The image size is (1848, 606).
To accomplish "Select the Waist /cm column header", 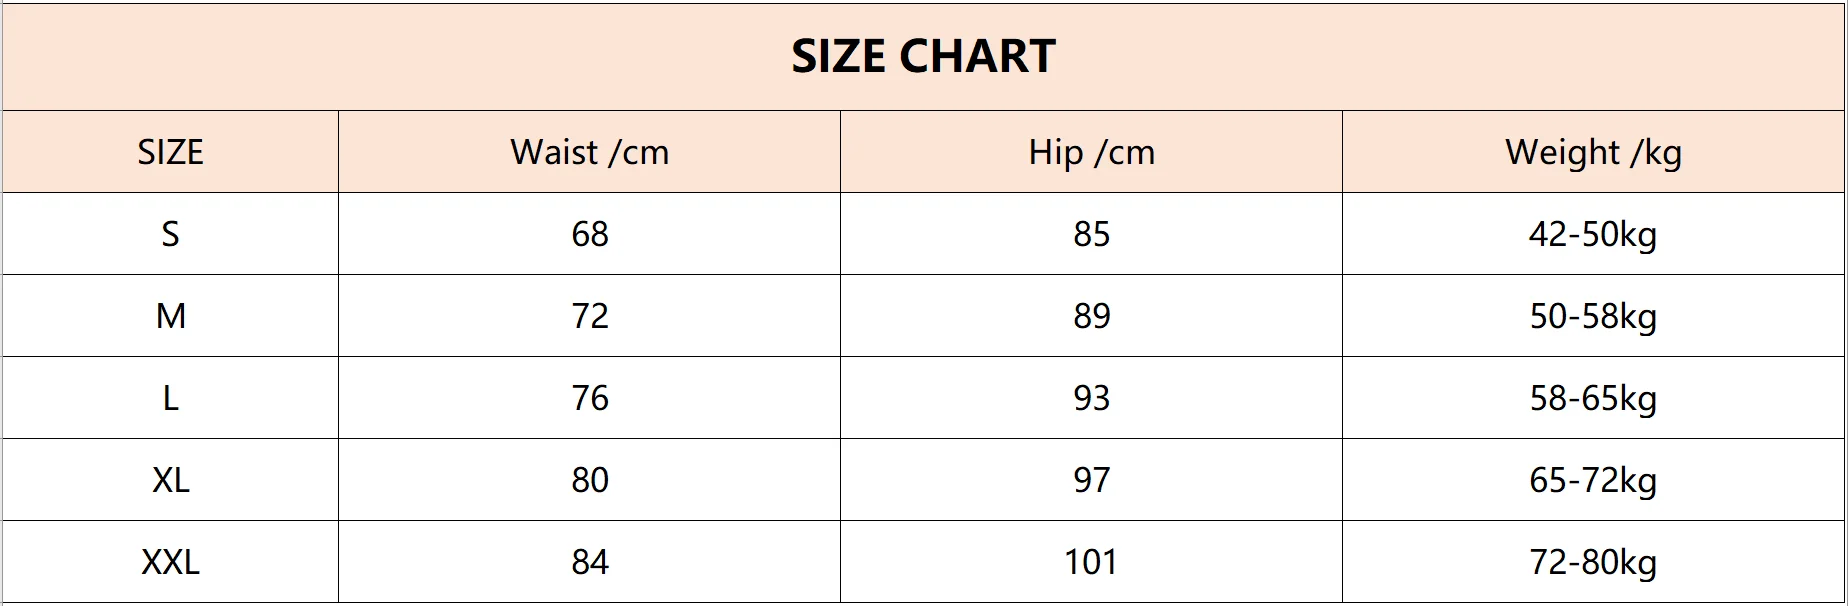I will [x=589, y=152].
